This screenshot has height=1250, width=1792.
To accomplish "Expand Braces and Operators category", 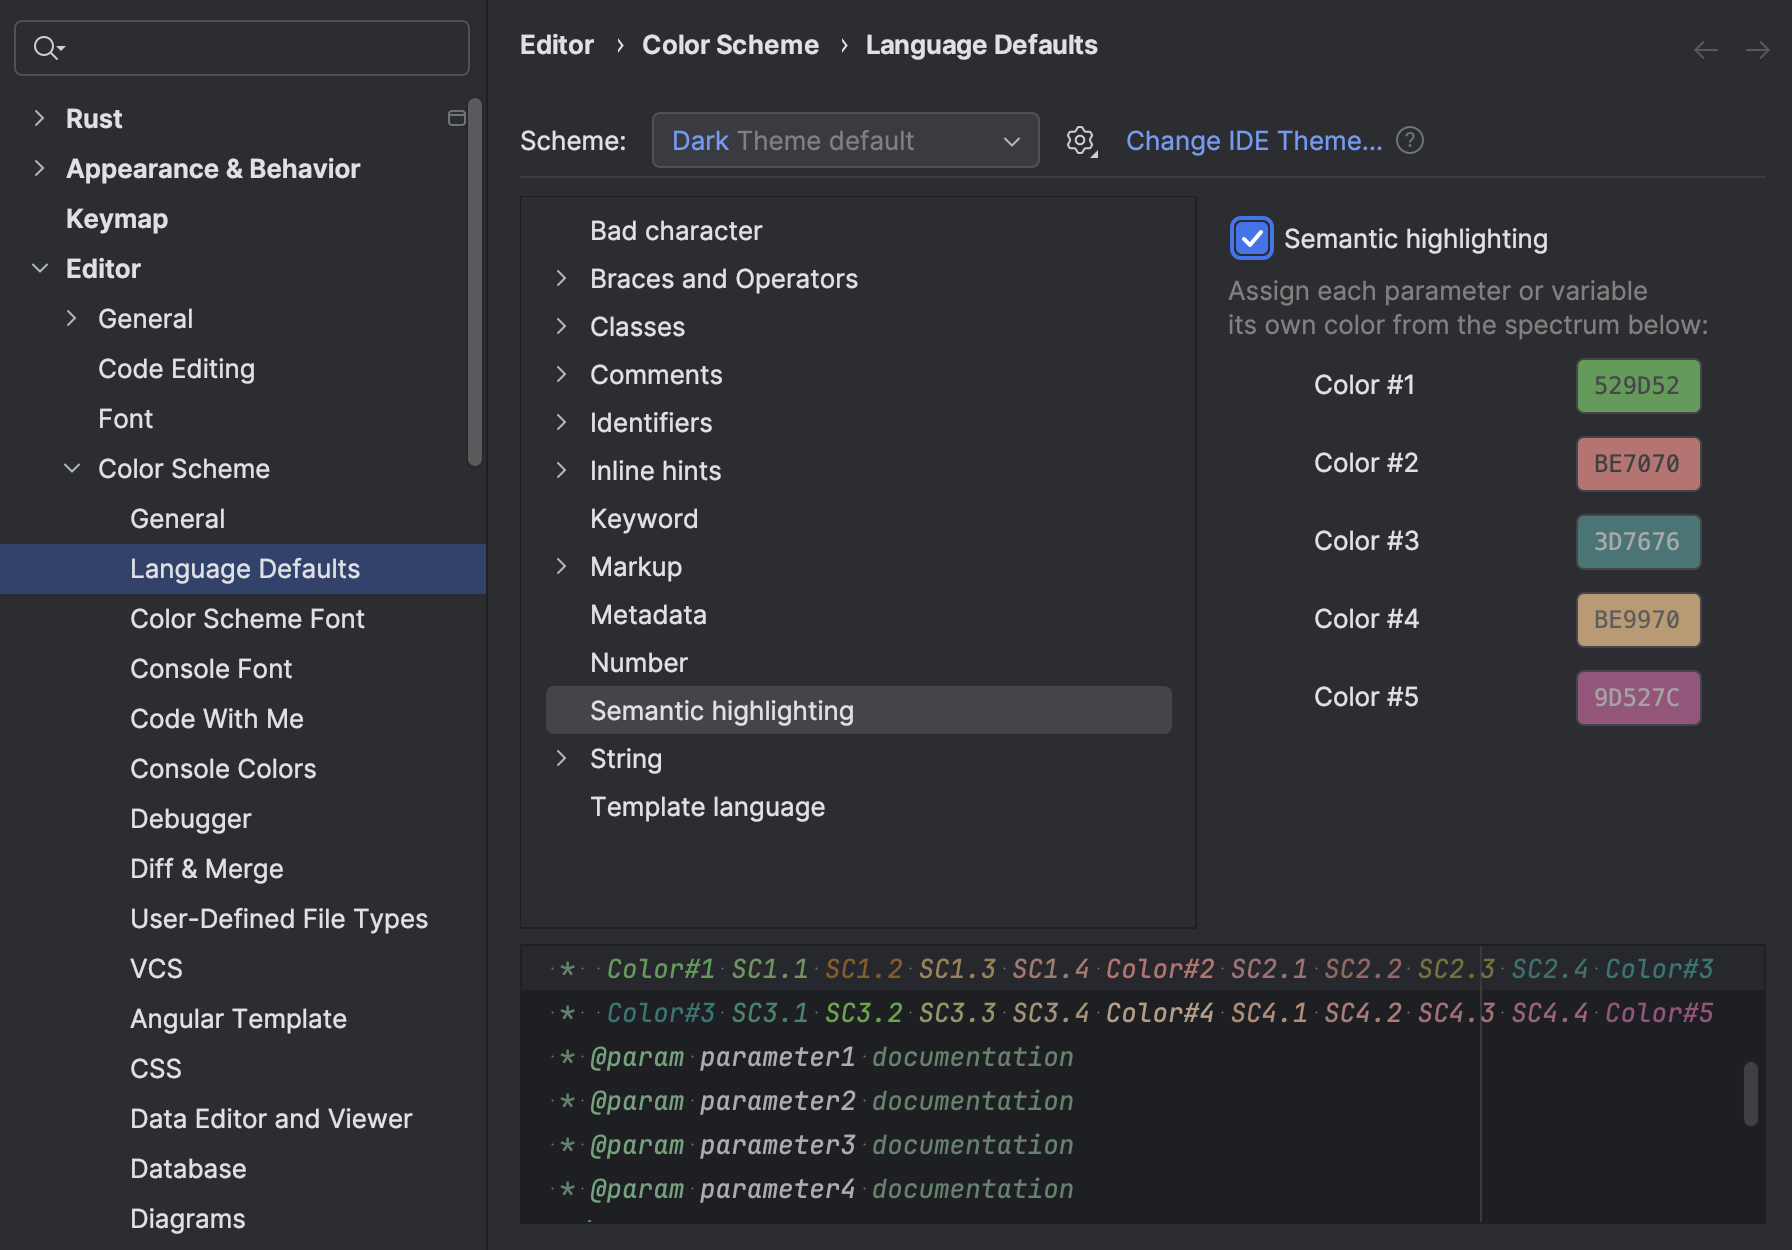I will 561,278.
